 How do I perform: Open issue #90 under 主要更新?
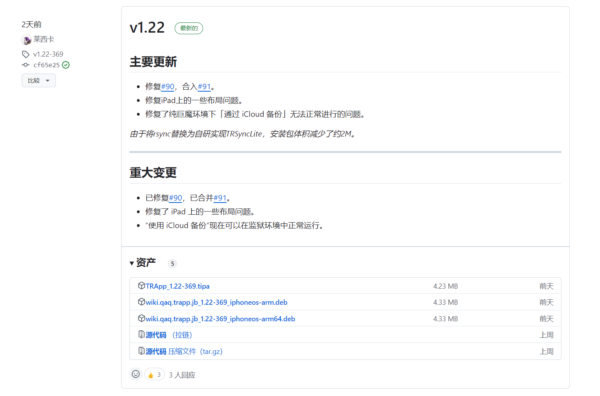coord(168,86)
